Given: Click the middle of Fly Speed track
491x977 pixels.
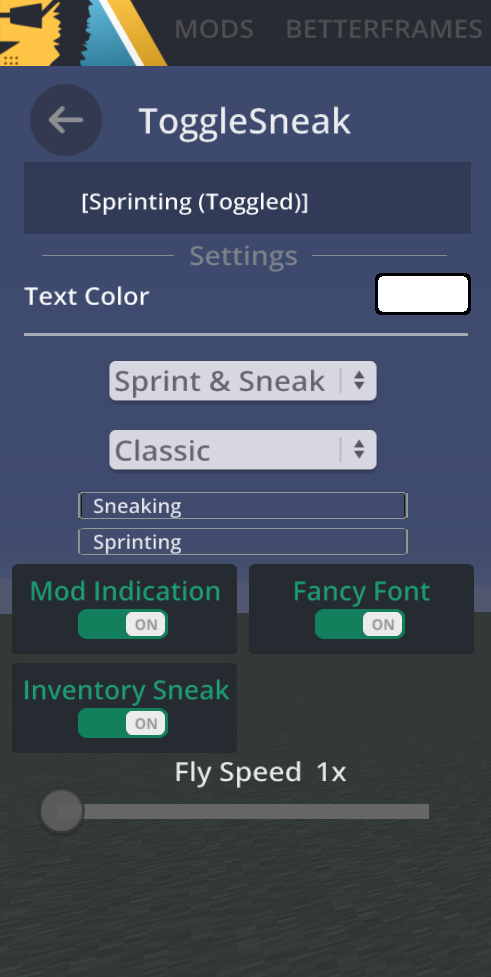Looking at the screenshot, I should 243,811.
